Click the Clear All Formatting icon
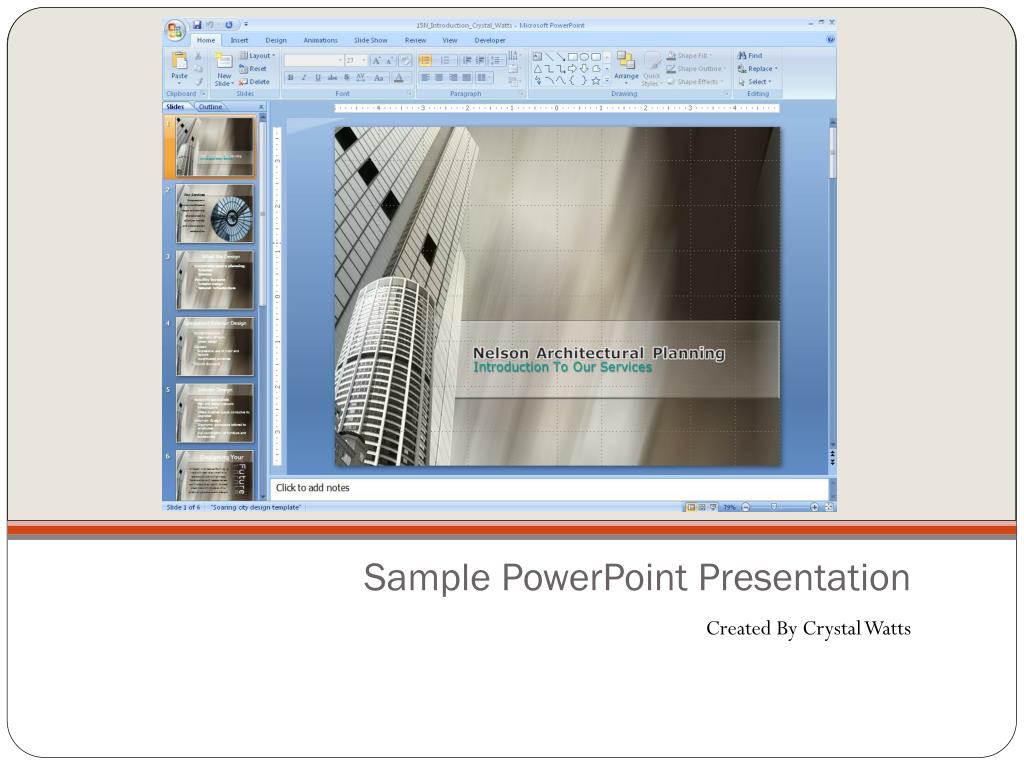 405,61
